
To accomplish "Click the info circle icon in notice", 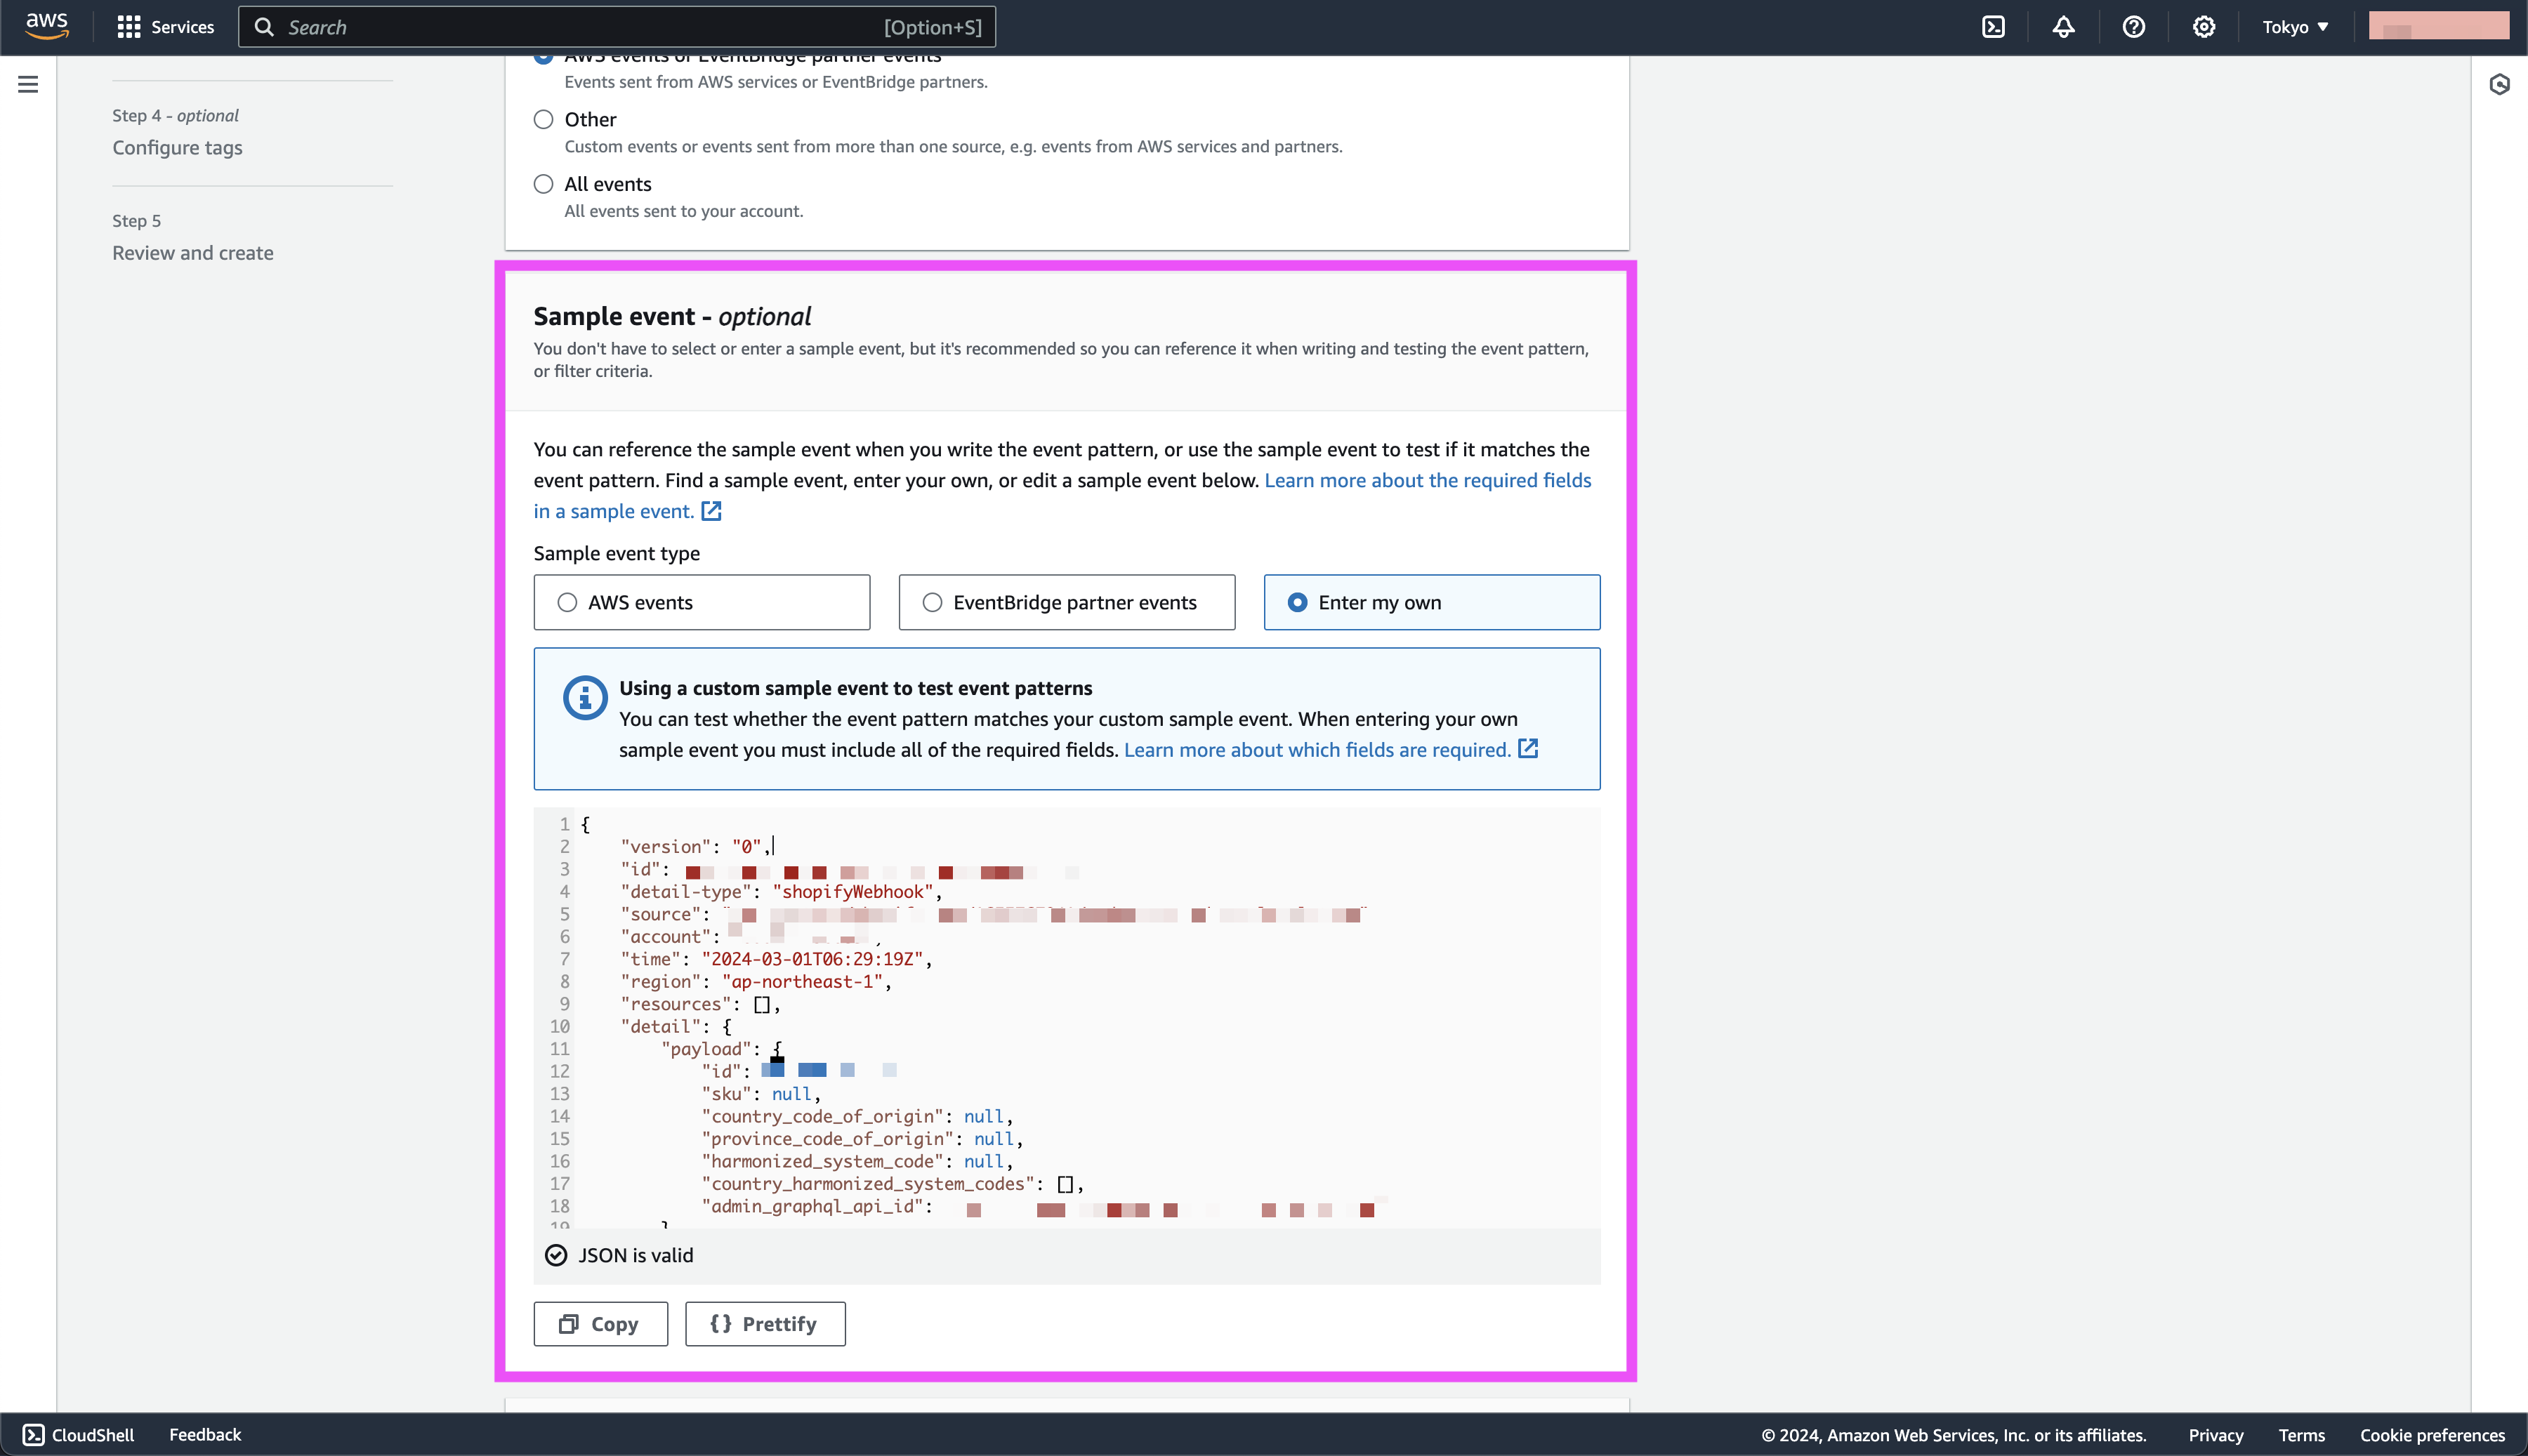I will 584,697.
